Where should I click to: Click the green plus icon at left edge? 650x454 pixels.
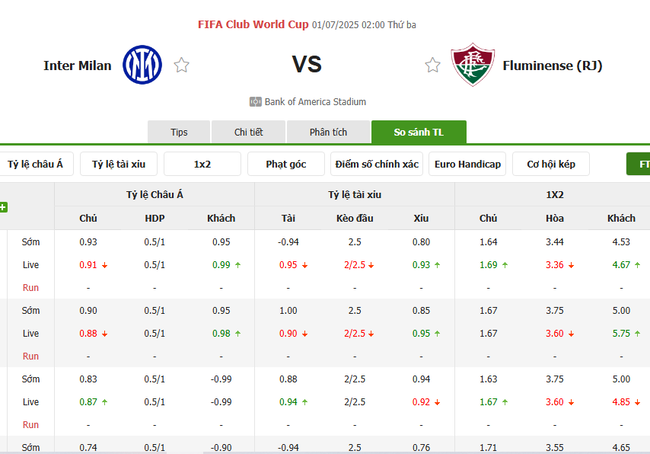pos(4,207)
